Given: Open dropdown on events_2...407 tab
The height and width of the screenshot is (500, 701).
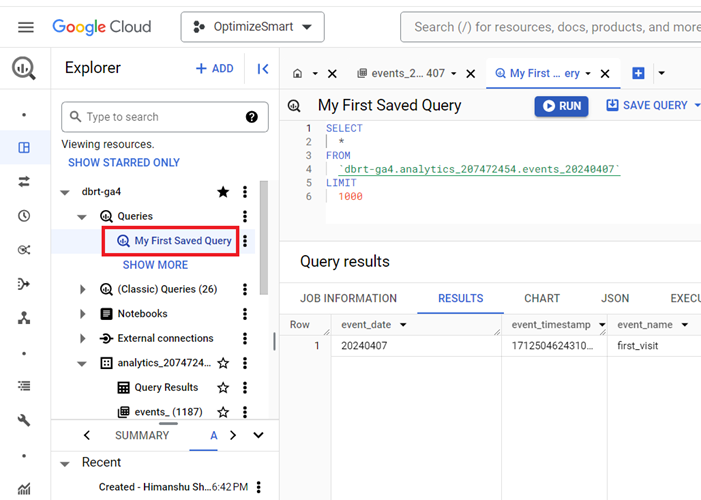Looking at the screenshot, I should click(x=453, y=74).
